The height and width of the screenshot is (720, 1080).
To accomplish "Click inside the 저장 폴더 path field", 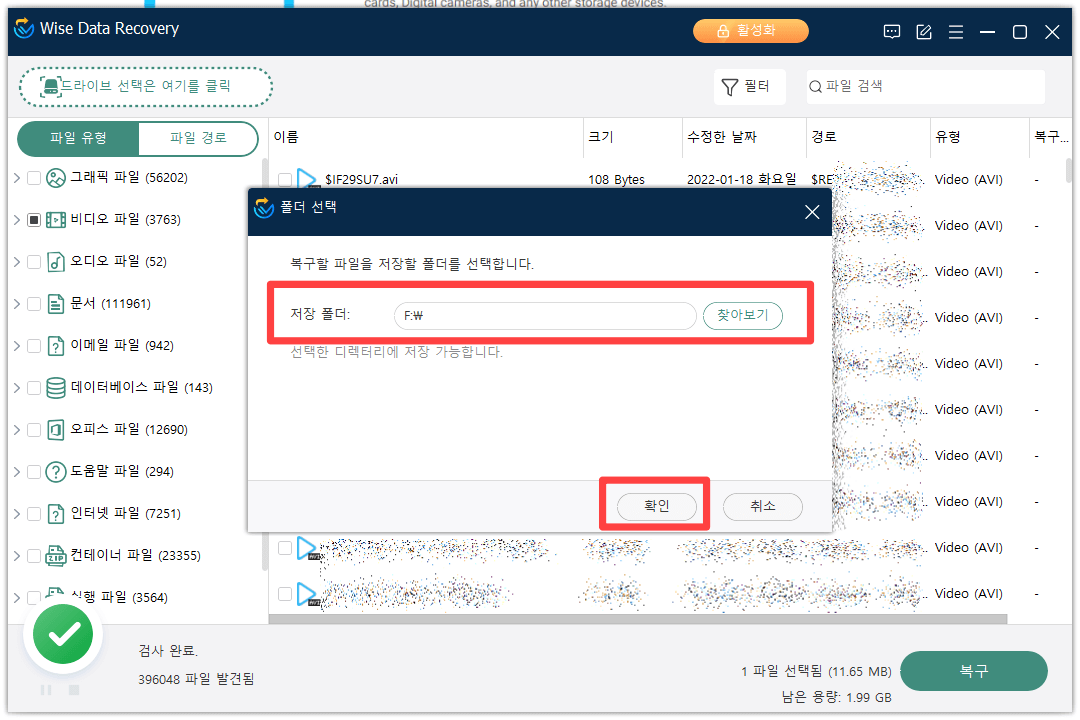I will click(545, 315).
